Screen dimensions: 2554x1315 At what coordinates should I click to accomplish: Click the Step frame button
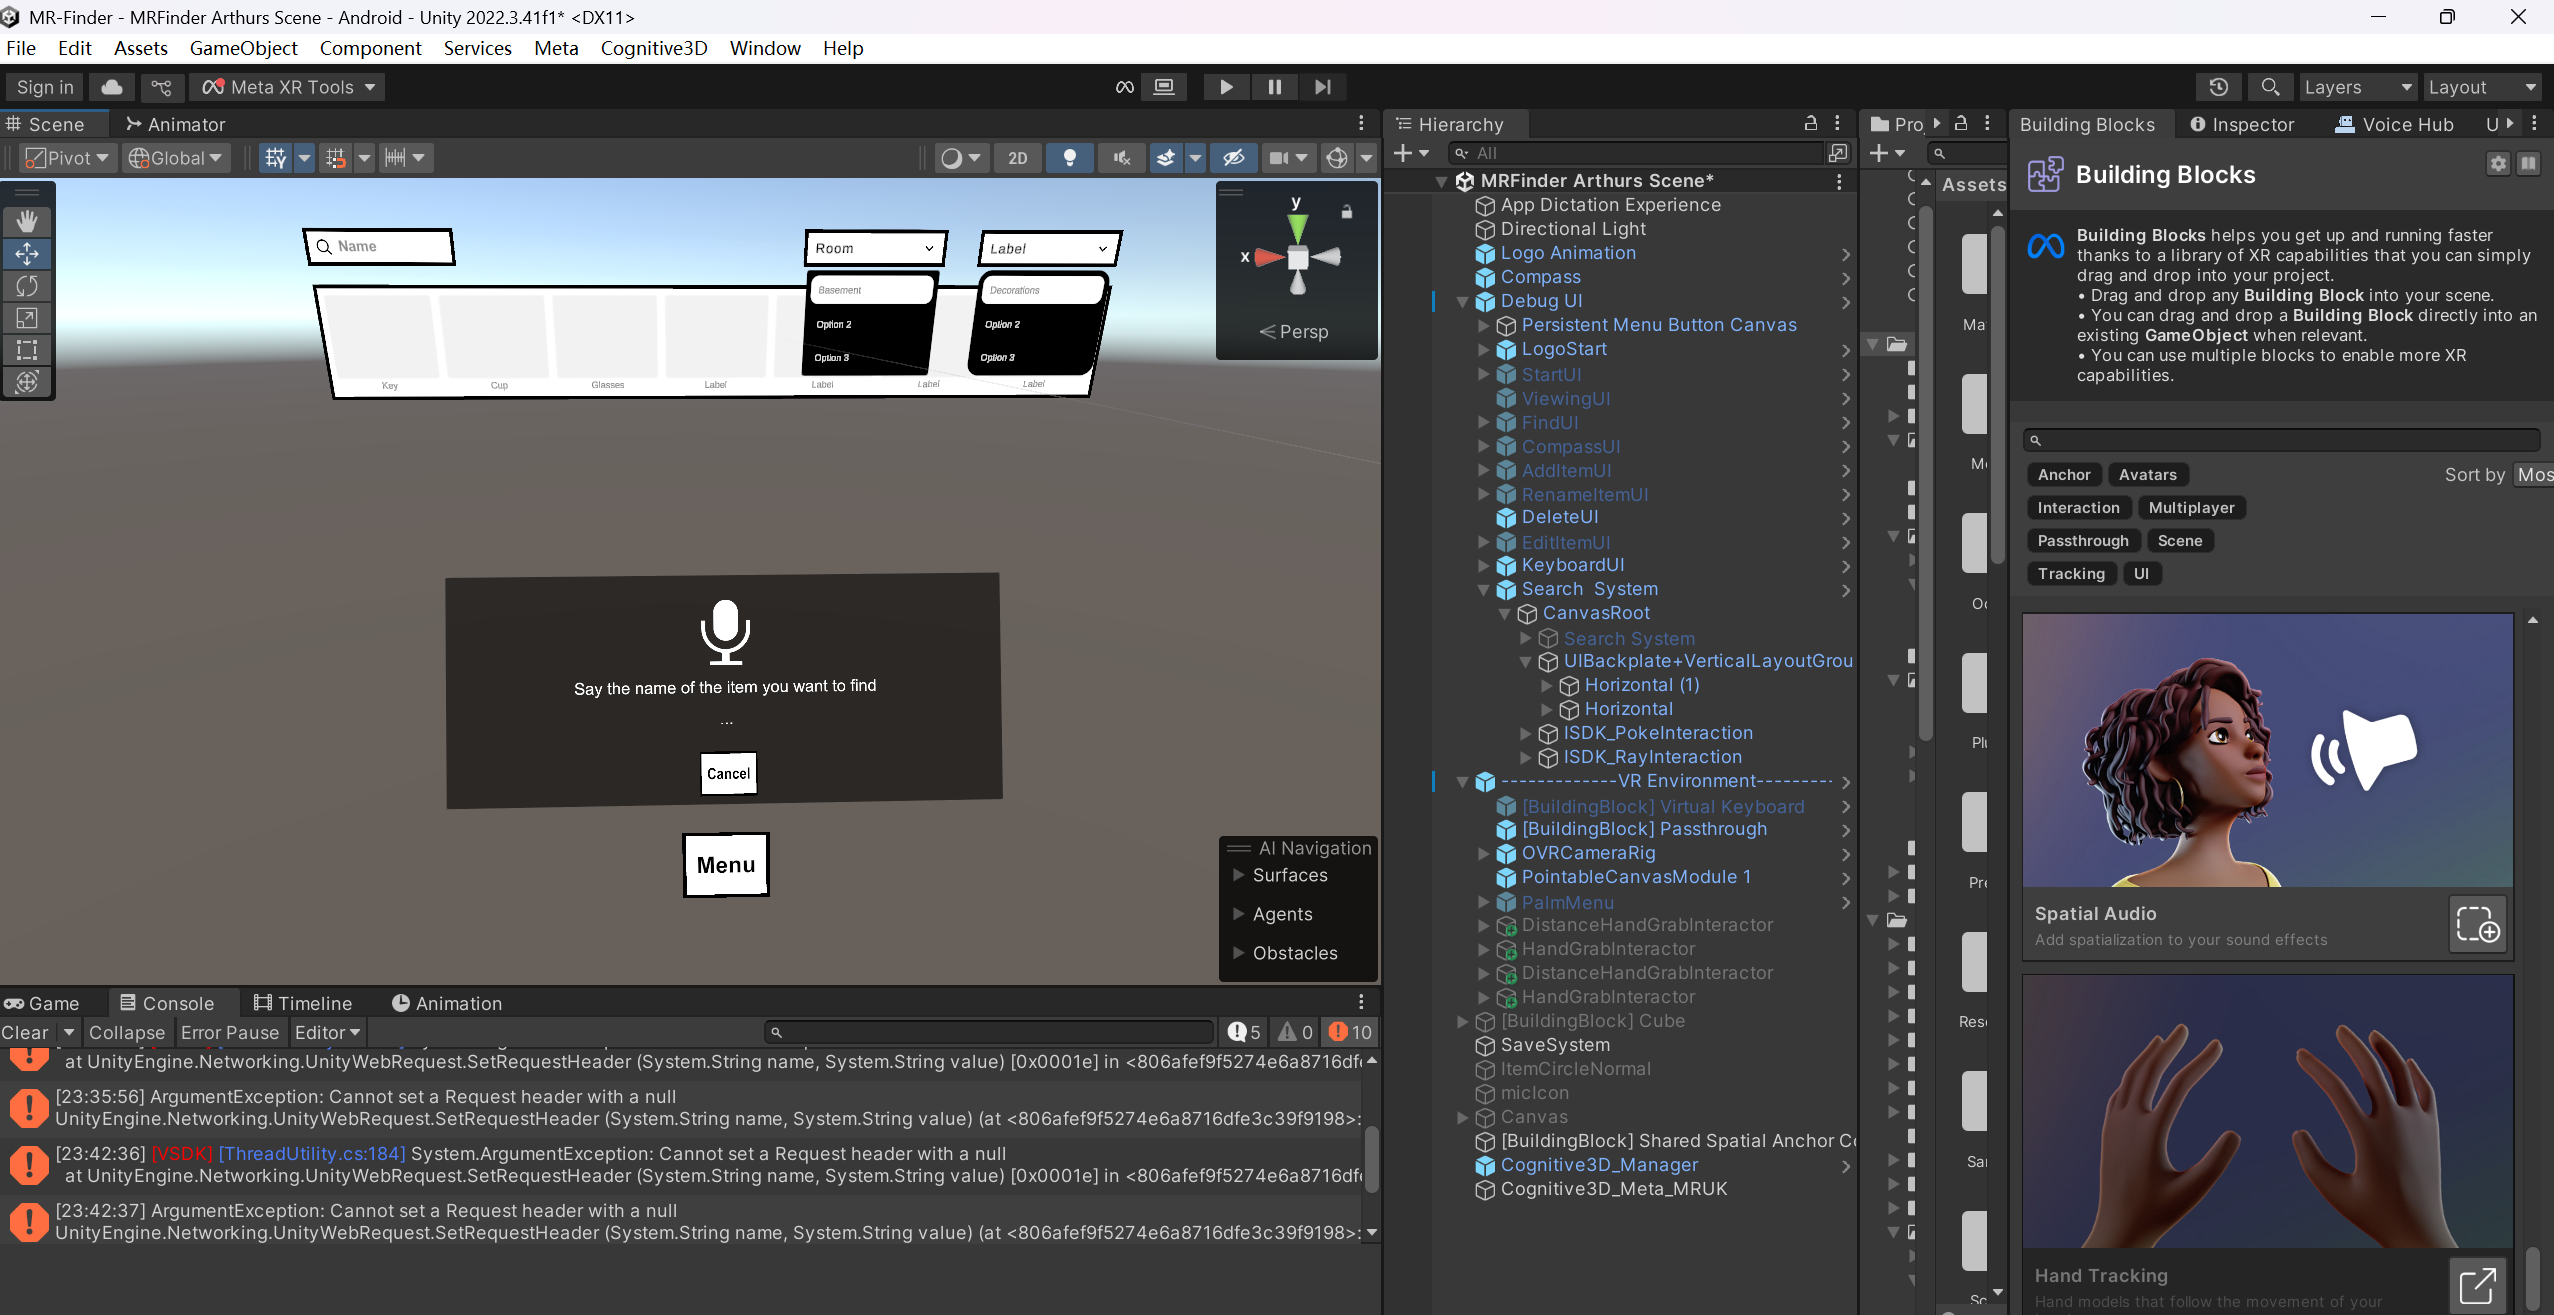(x=1322, y=87)
